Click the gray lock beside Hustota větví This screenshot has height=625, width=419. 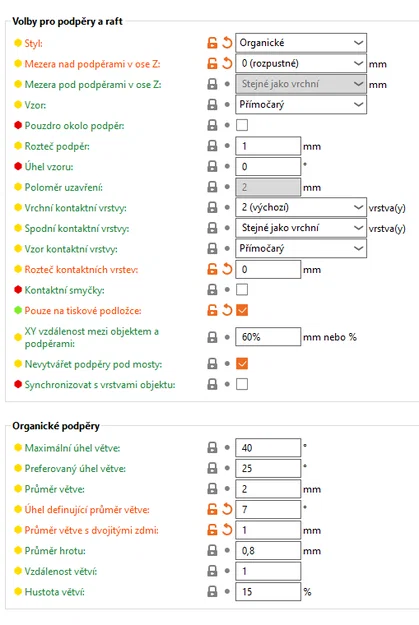point(212,592)
